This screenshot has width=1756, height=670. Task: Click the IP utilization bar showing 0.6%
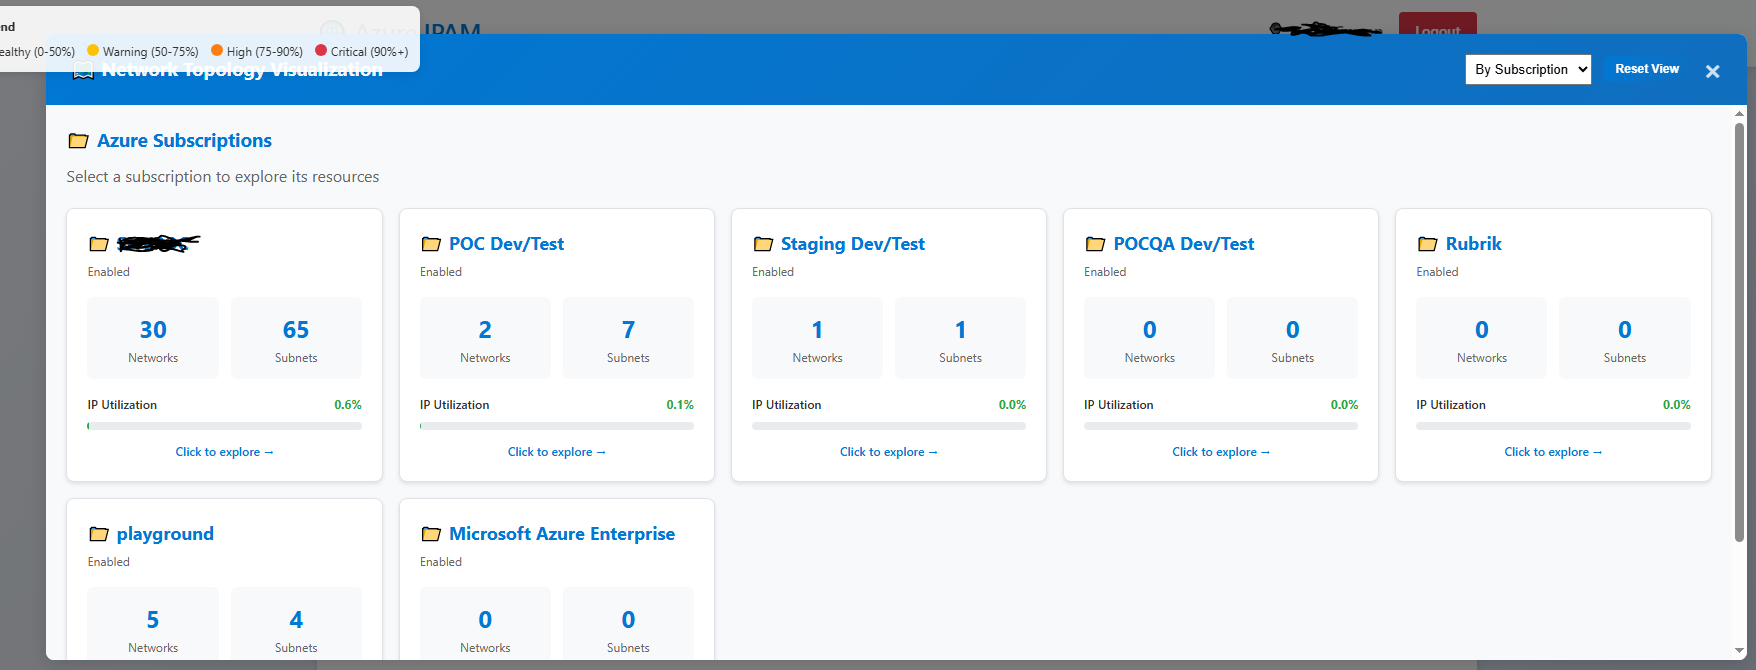pyautogui.click(x=224, y=426)
